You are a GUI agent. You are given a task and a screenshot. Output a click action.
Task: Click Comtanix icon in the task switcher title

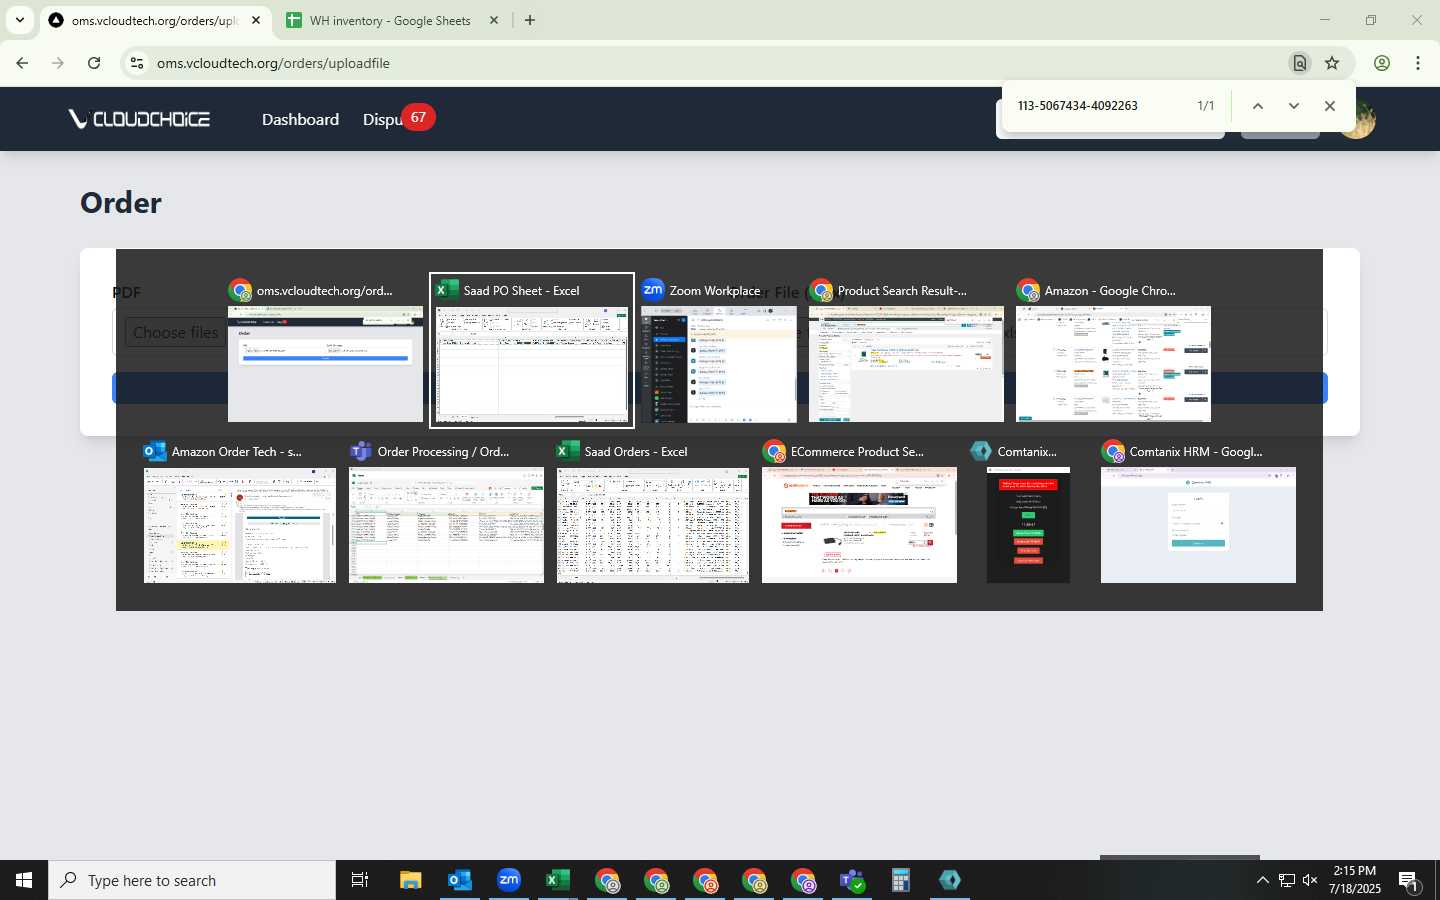981,451
